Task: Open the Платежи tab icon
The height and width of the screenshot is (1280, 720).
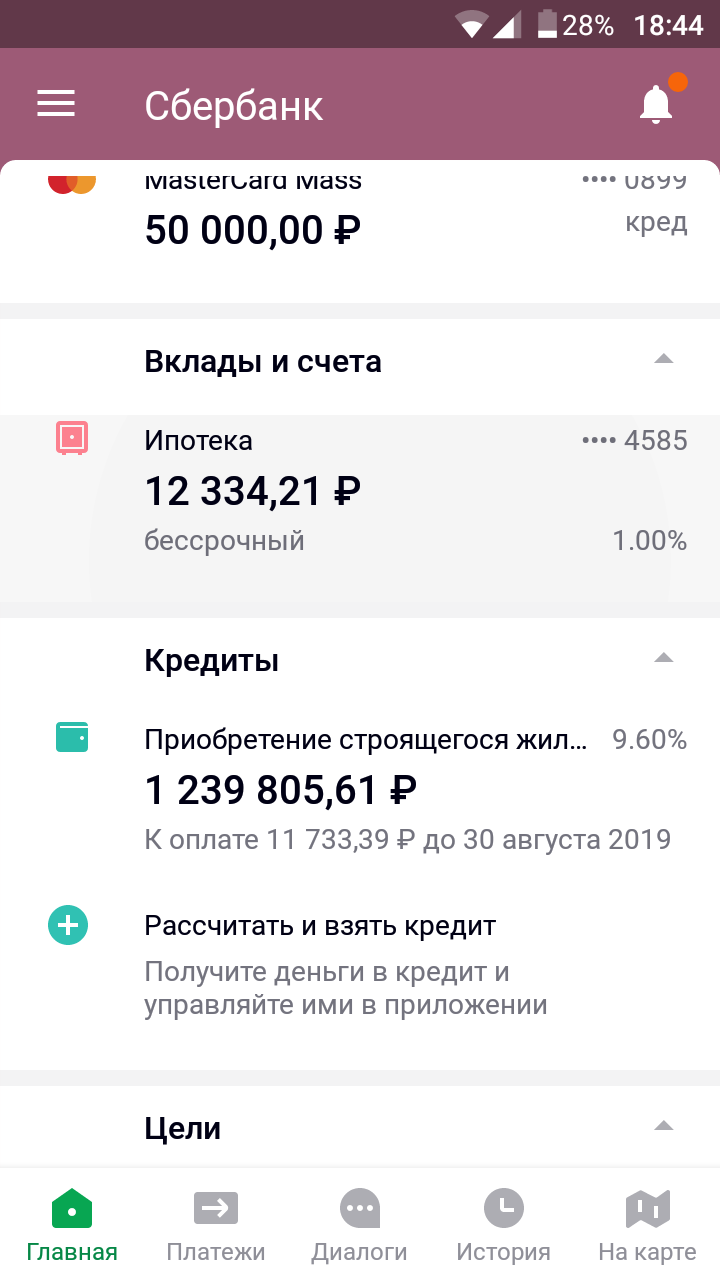Action: point(216,1209)
